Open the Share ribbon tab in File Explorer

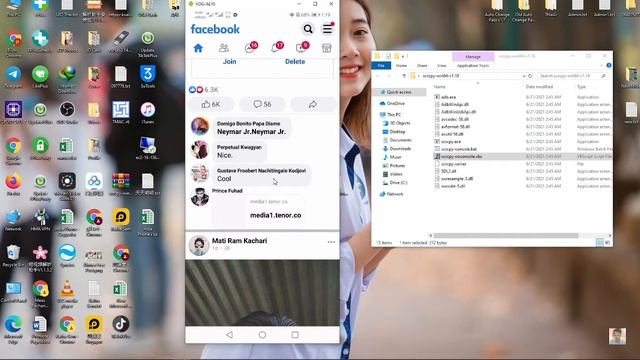click(422, 66)
